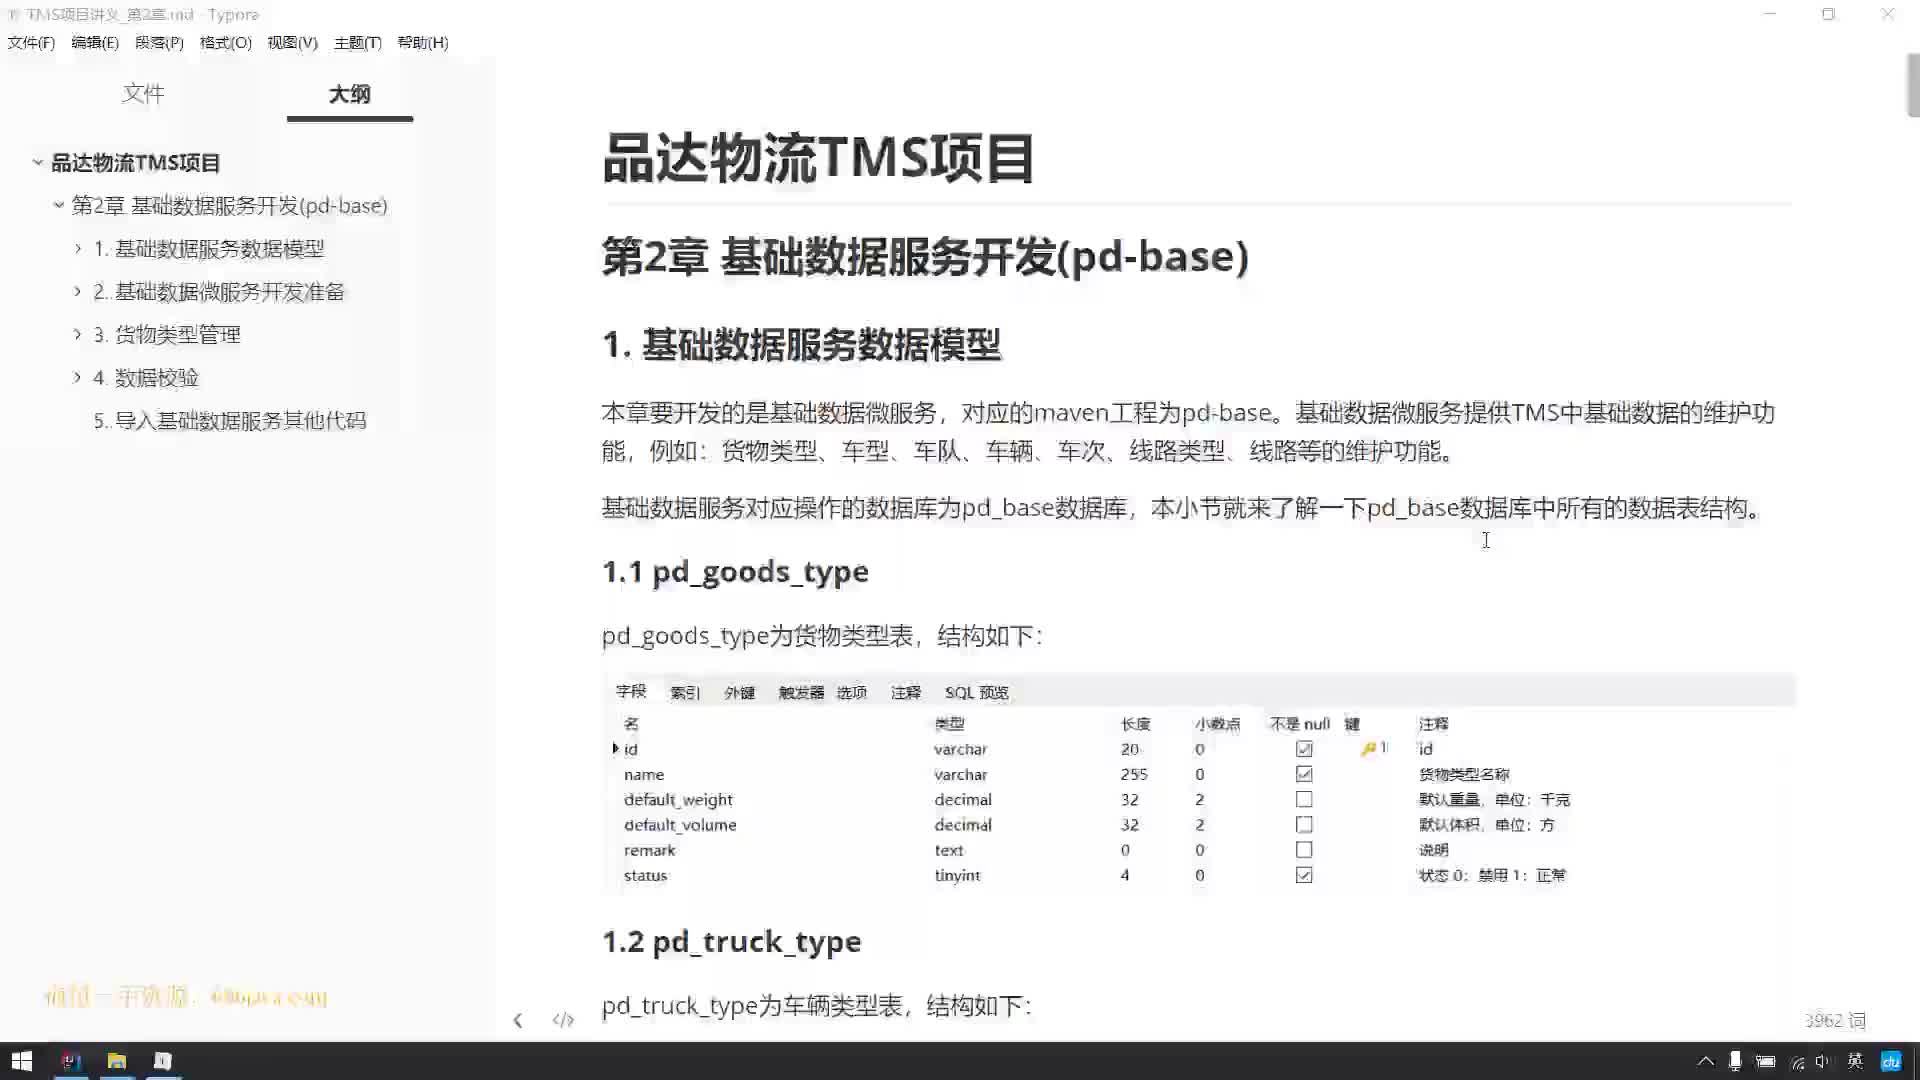
Task: Open the 视图(V) menu
Action: pos(292,42)
